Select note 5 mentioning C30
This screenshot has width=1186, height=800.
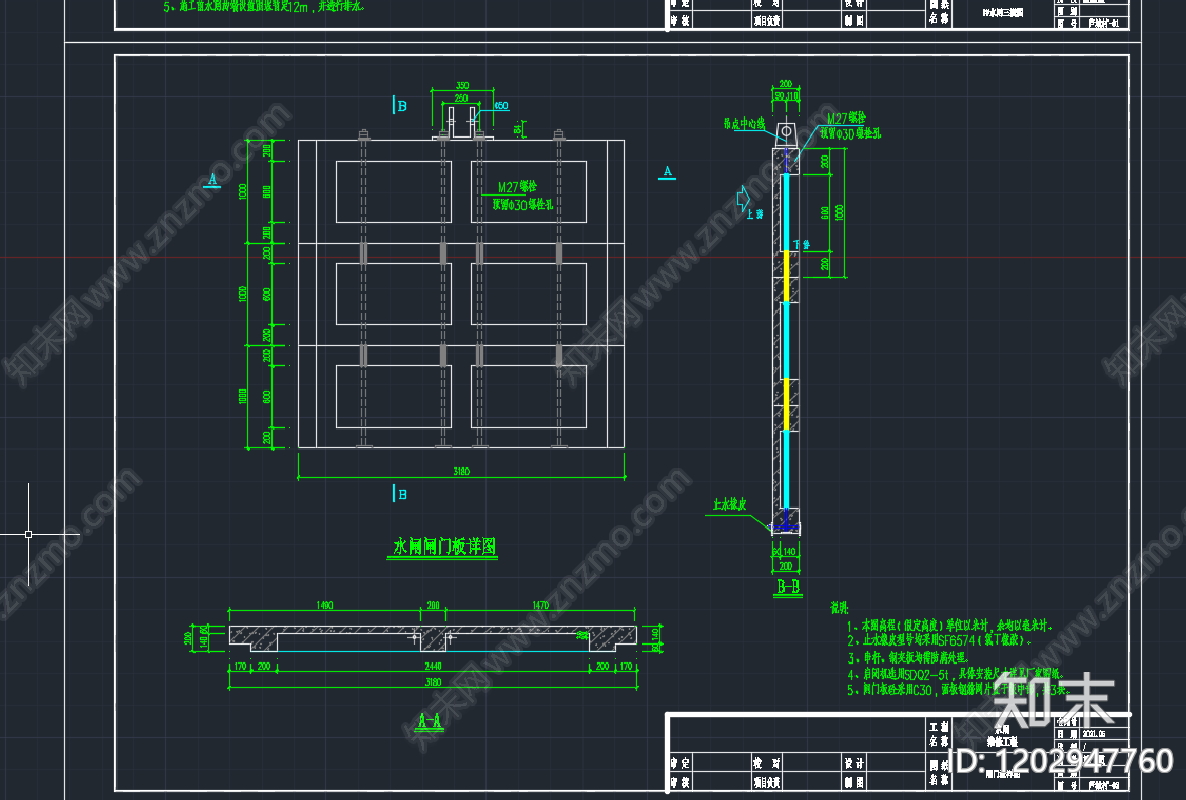[958, 690]
